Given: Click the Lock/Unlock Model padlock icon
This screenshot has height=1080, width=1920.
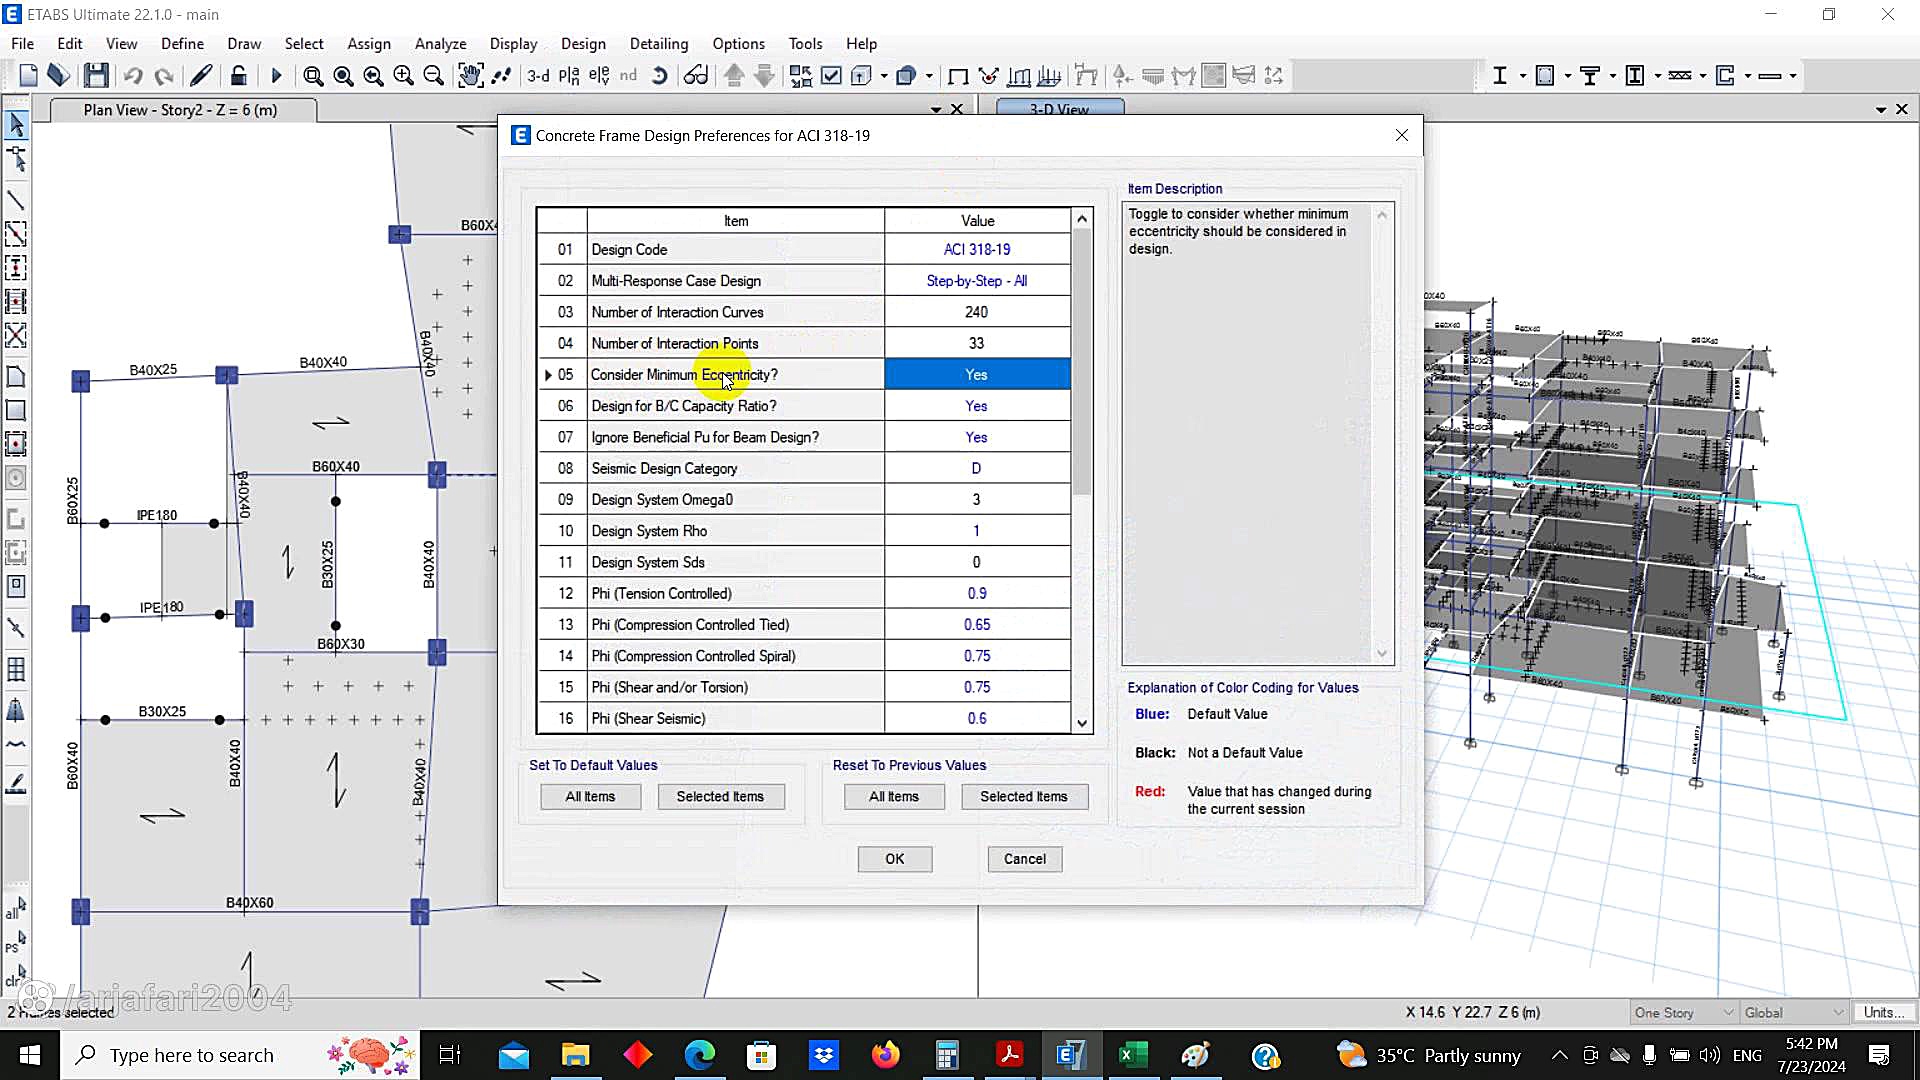Looking at the screenshot, I should [x=238, y=76].
